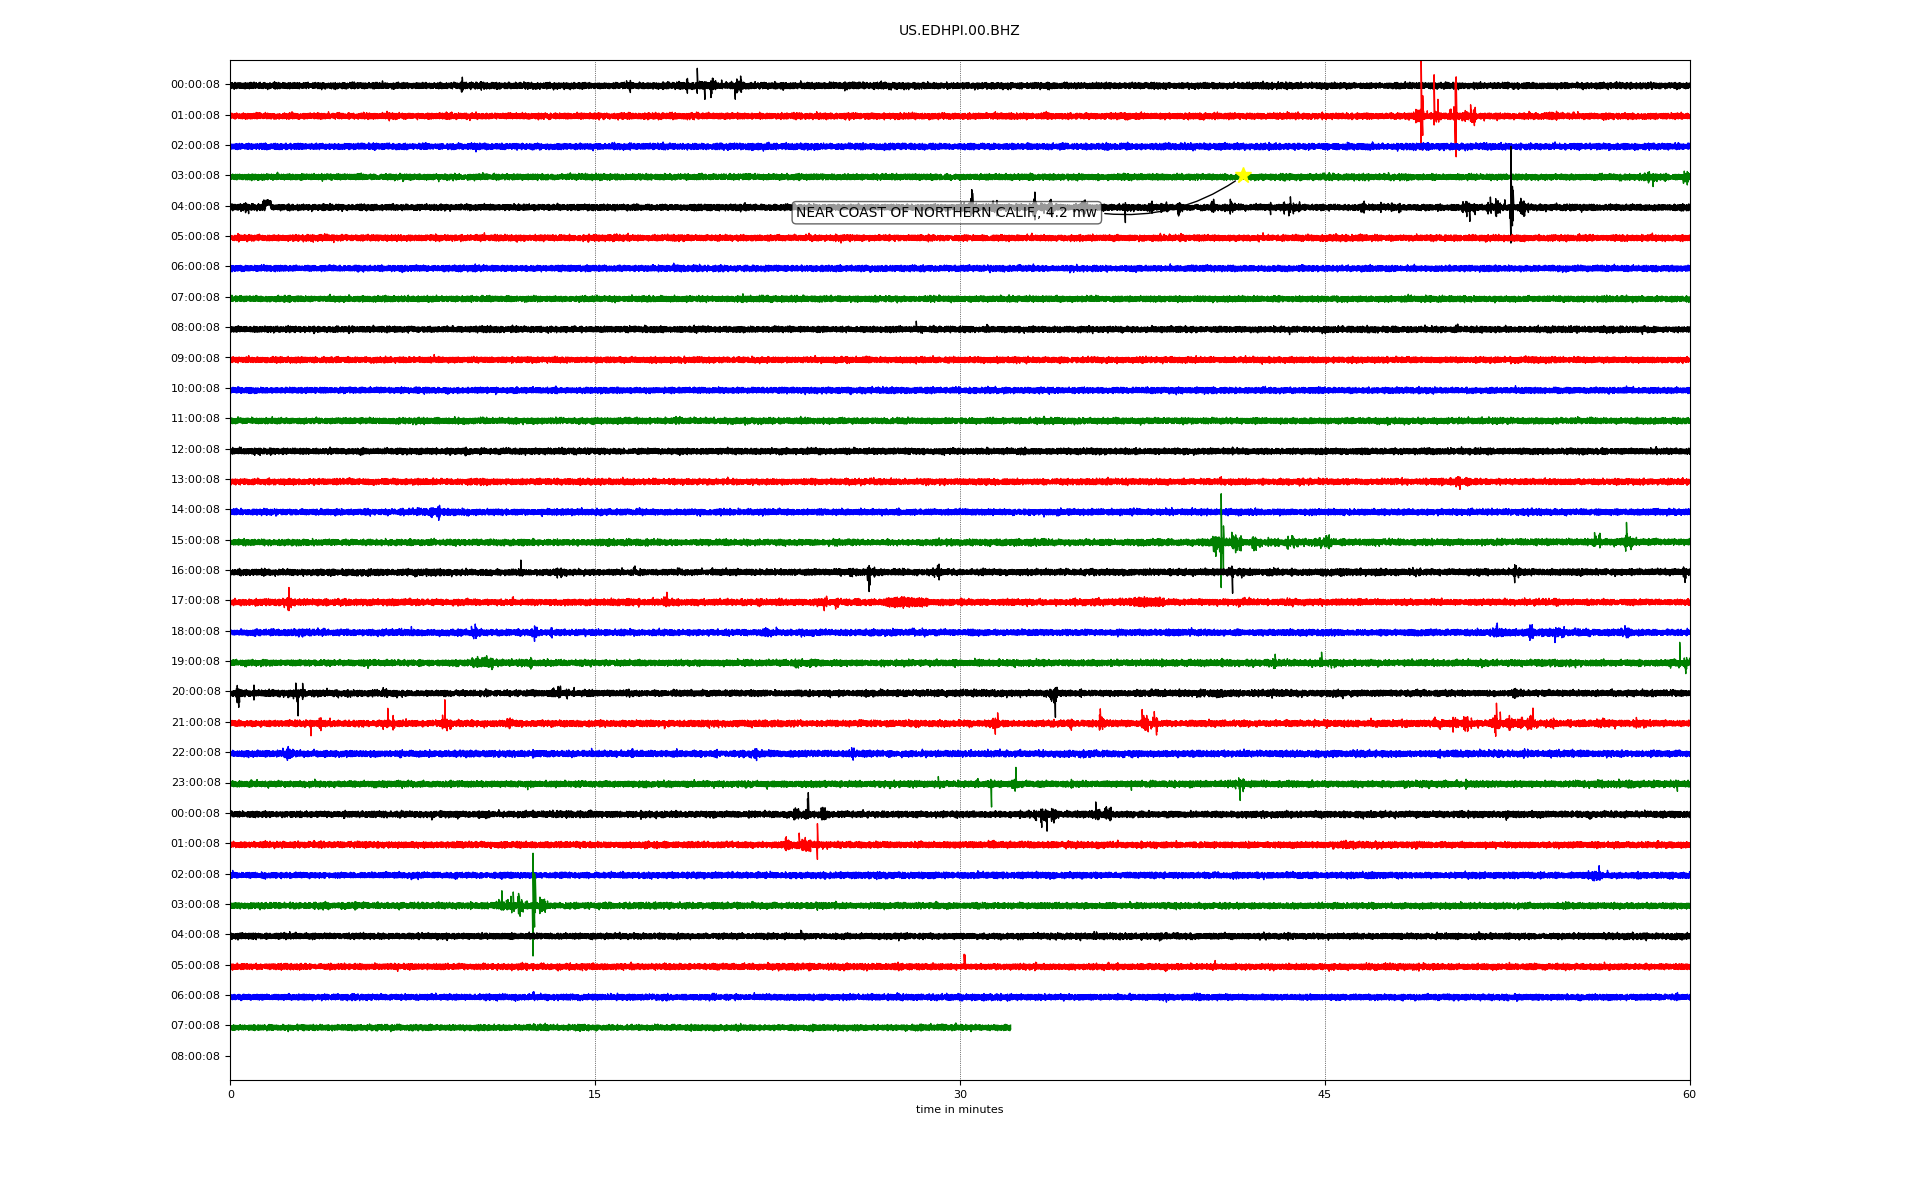Click the plot title US.EDHPI.00.BHZ
Image resolution: width=1920 pixels, height=1200 pixels.
pyautogui.click(x=959, y=31)
